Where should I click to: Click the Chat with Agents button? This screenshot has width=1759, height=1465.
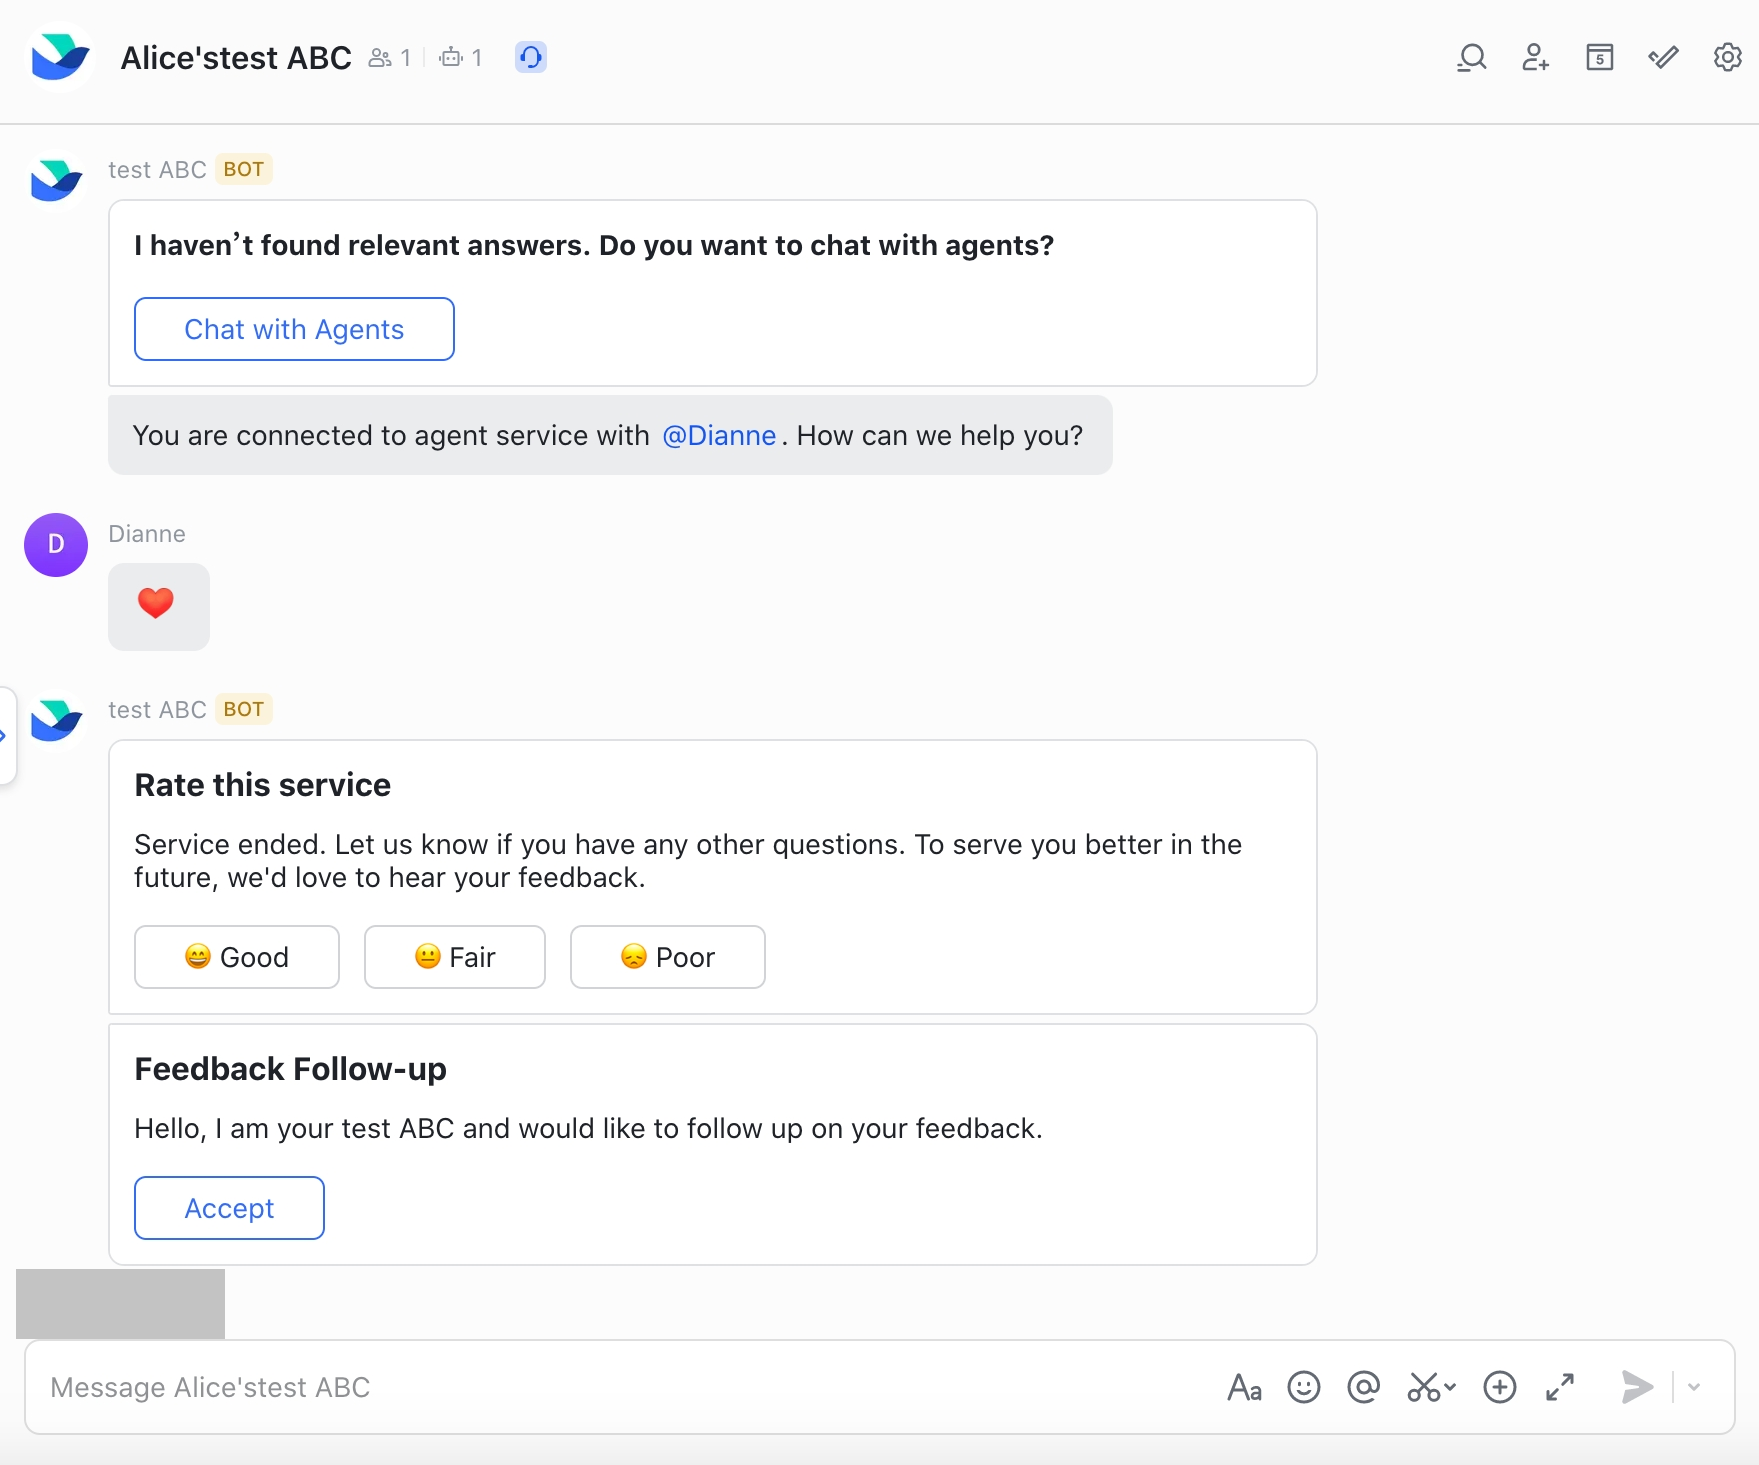[x=294, y=329]
